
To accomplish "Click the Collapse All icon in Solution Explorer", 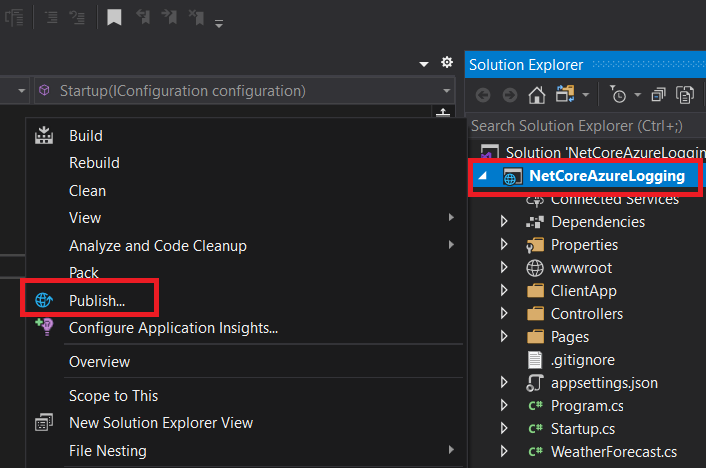I will [x=658, y=95].
